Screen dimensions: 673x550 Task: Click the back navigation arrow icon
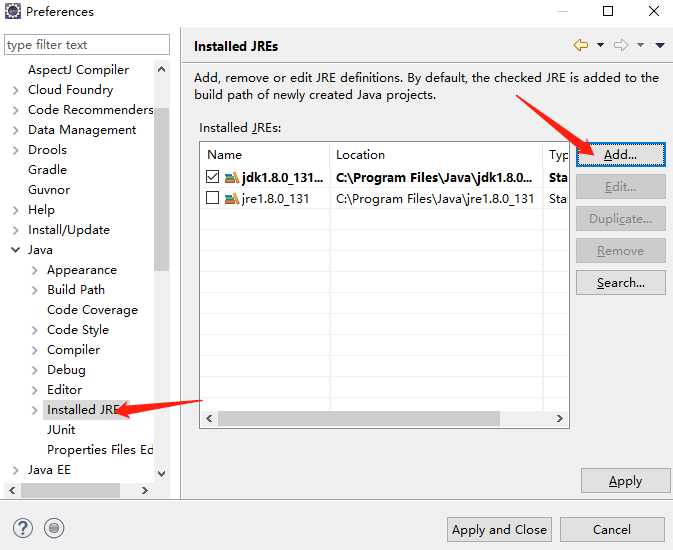point(580,45)
